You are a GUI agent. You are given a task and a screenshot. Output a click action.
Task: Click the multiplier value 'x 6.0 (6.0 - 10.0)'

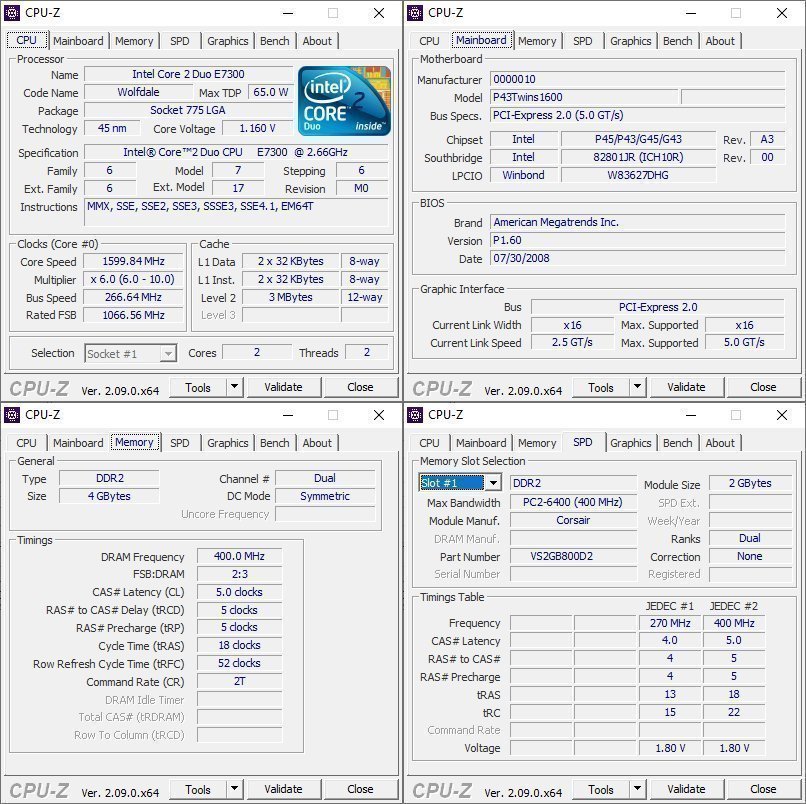(133, 279)
